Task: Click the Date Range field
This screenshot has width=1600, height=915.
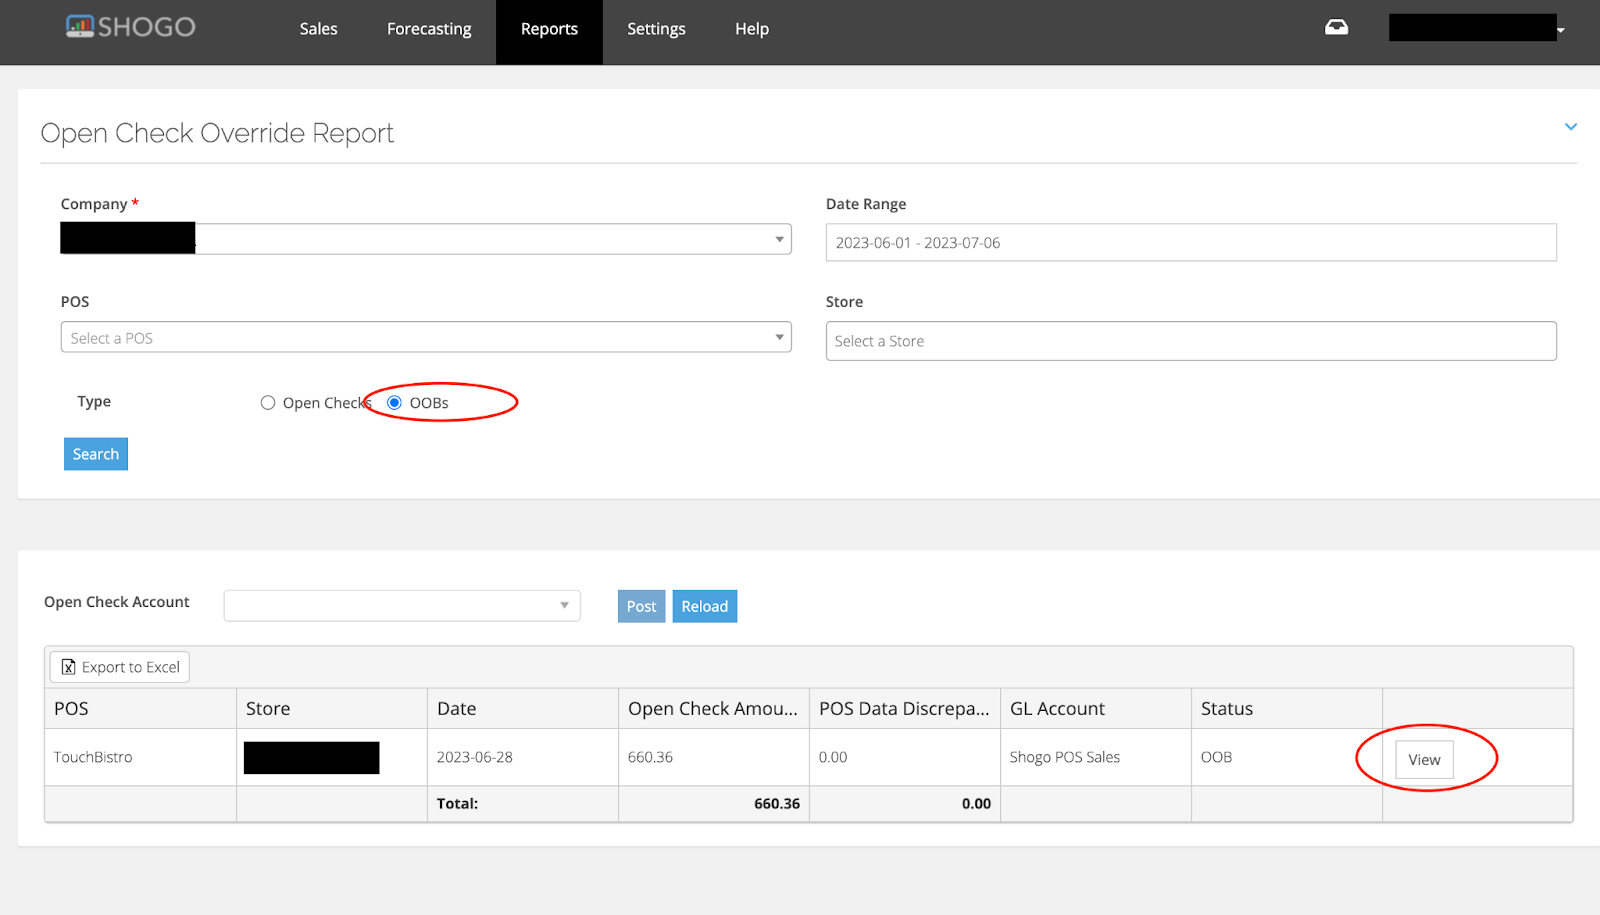Action: [x=1191, y=242]
